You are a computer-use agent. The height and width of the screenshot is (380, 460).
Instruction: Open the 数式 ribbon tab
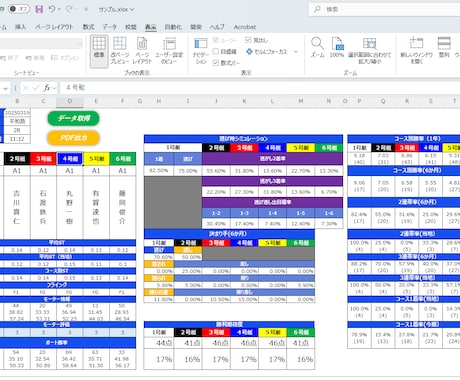coord(89,27)
